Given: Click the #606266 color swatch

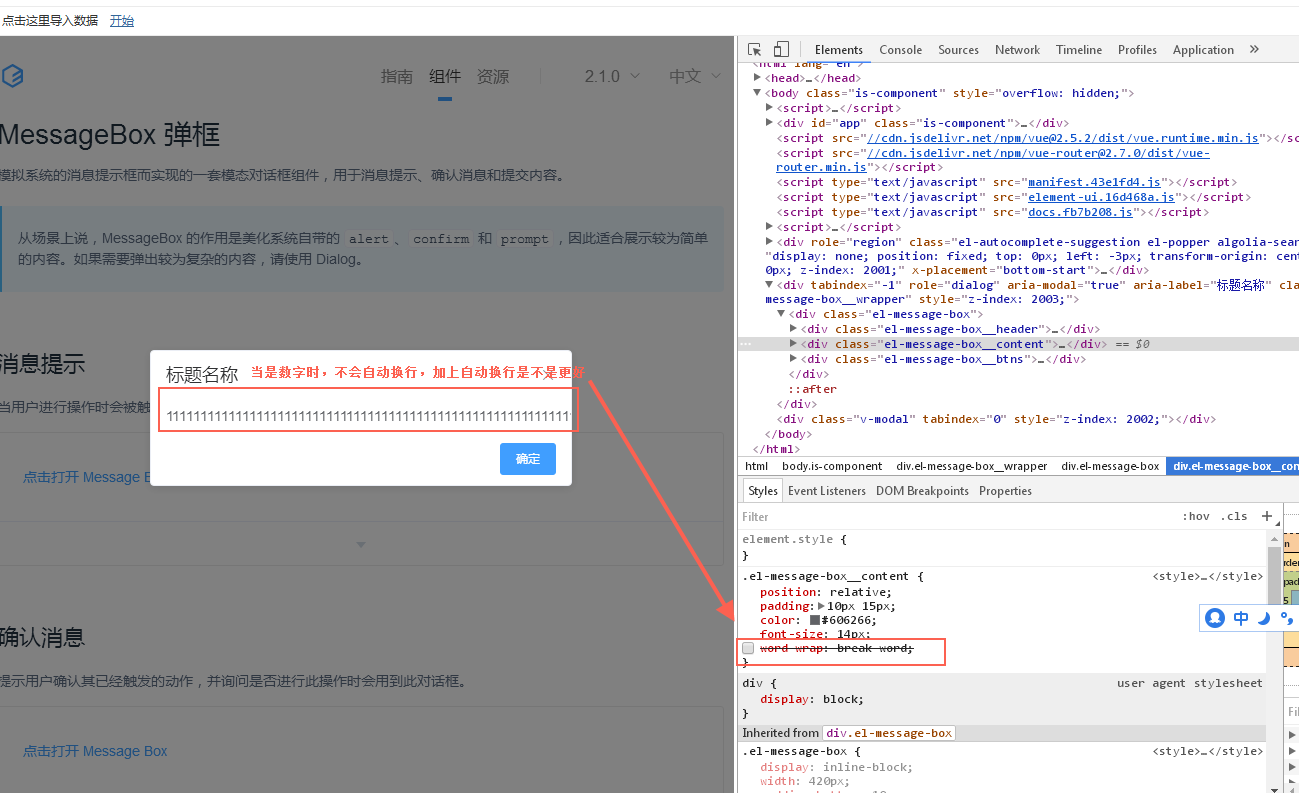Looking at the screenshot, I should tap(815, 620).
